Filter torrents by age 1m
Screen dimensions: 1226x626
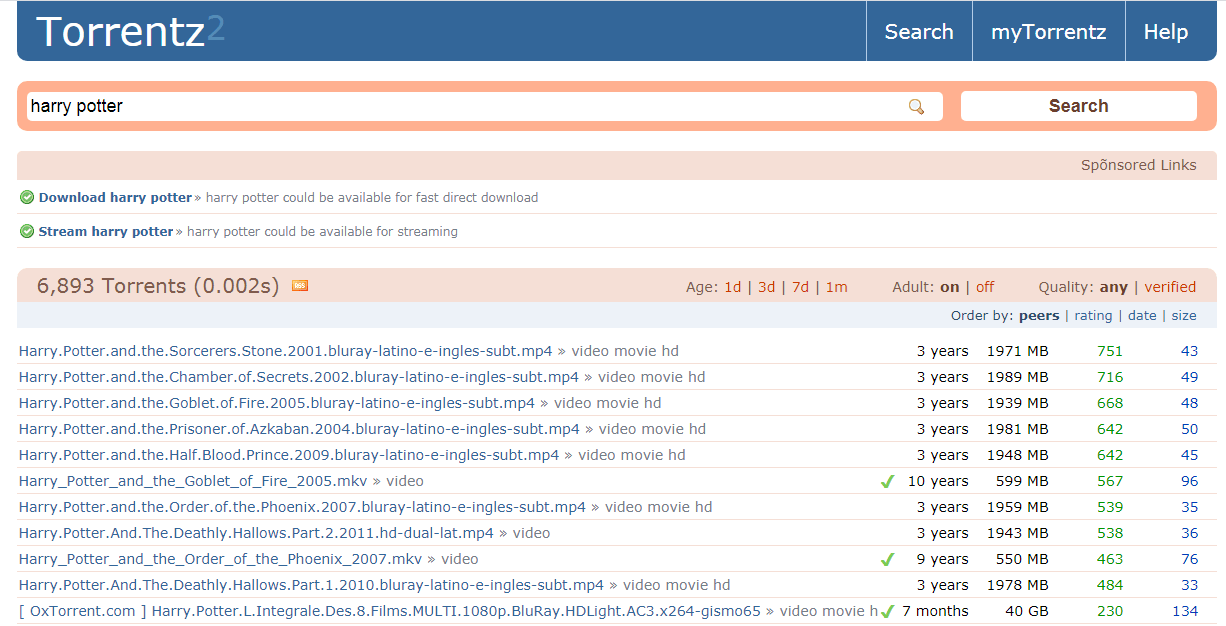(x=836, y=287)
